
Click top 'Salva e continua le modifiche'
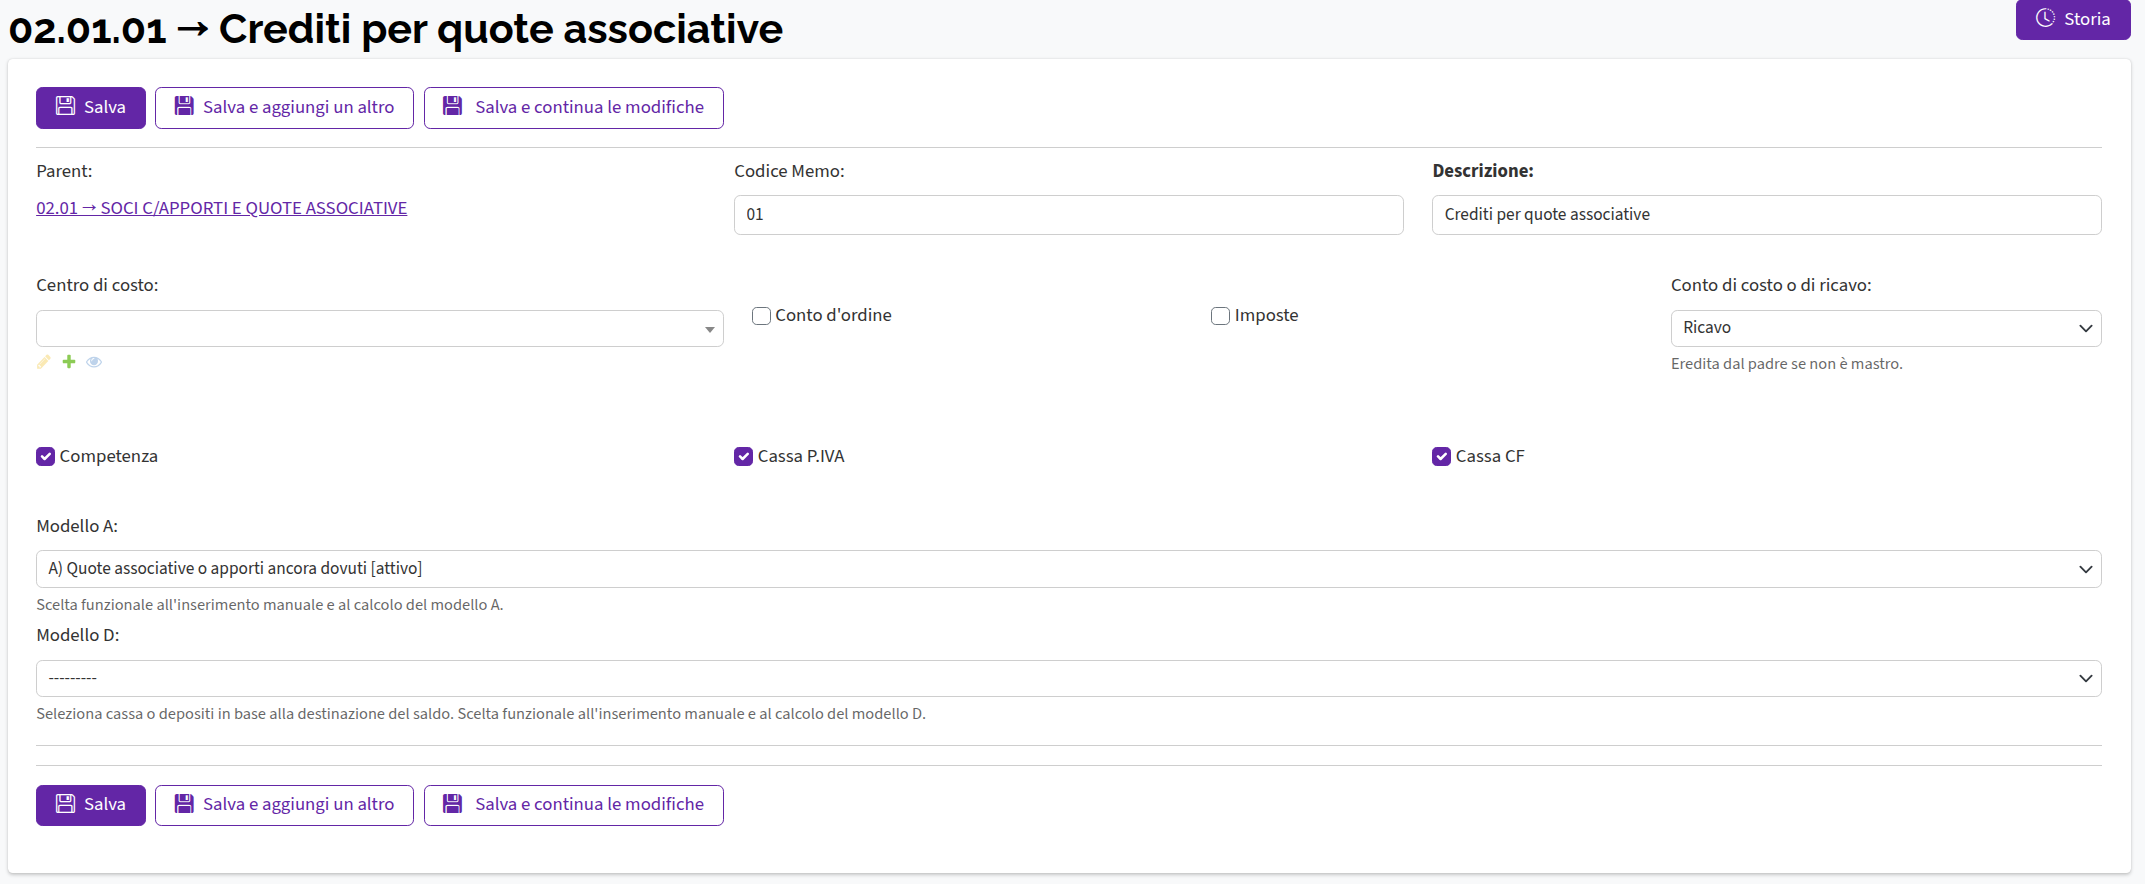573,108
